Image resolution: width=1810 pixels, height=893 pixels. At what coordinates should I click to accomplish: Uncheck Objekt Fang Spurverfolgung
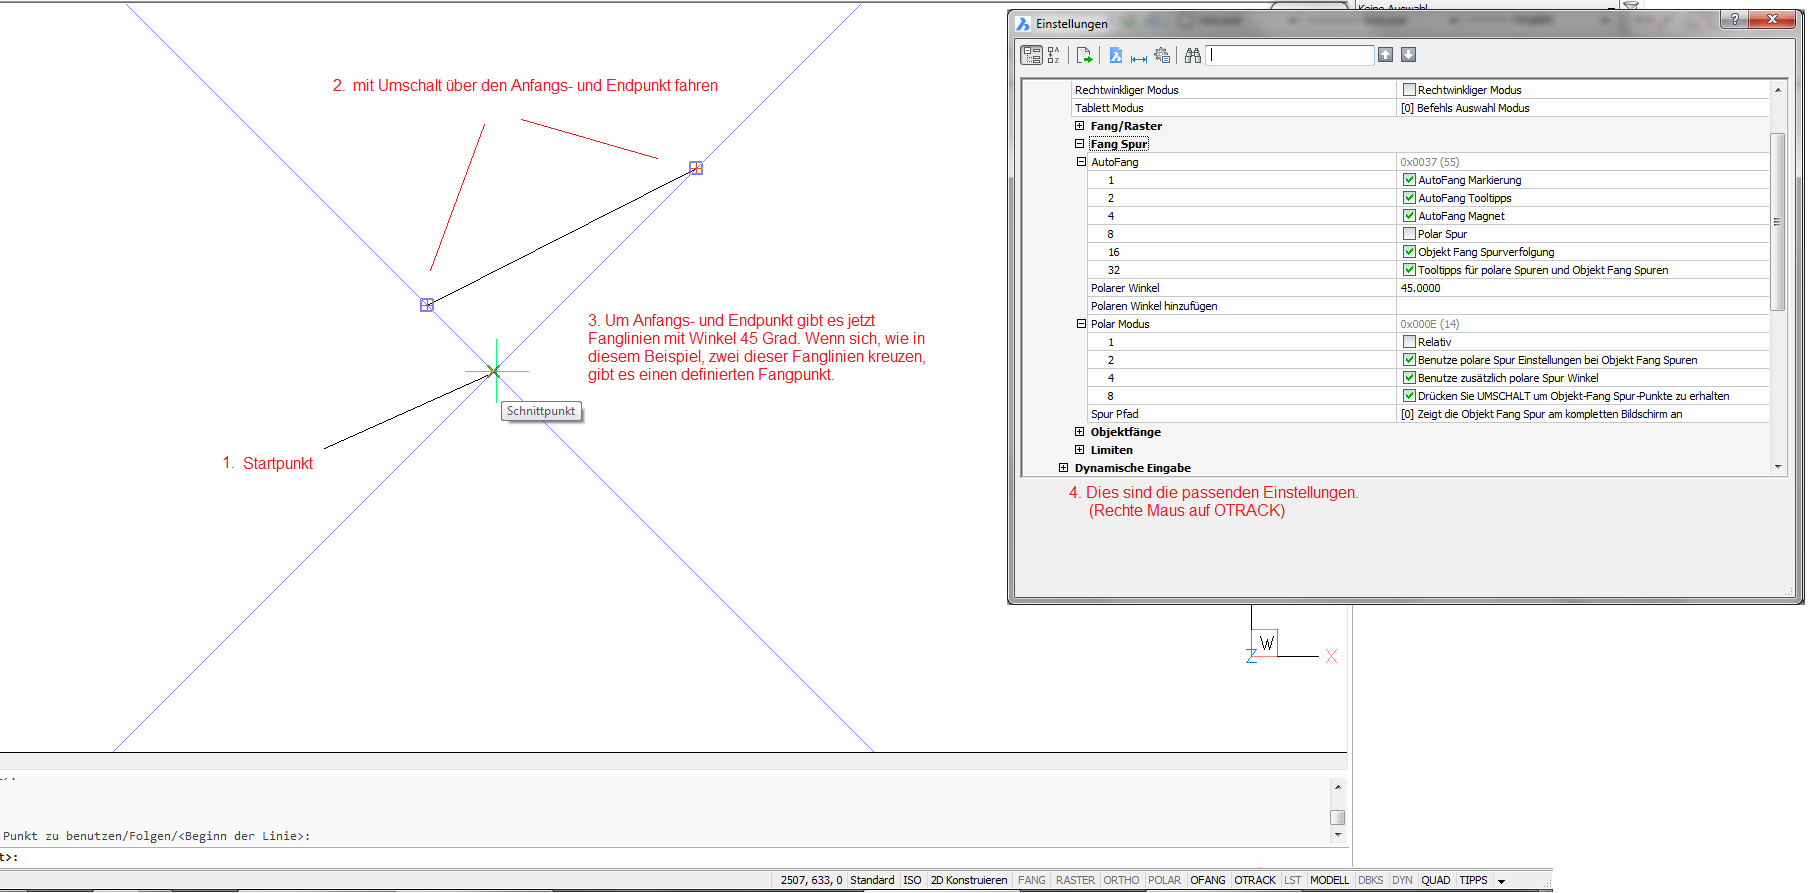point(1409,252)
